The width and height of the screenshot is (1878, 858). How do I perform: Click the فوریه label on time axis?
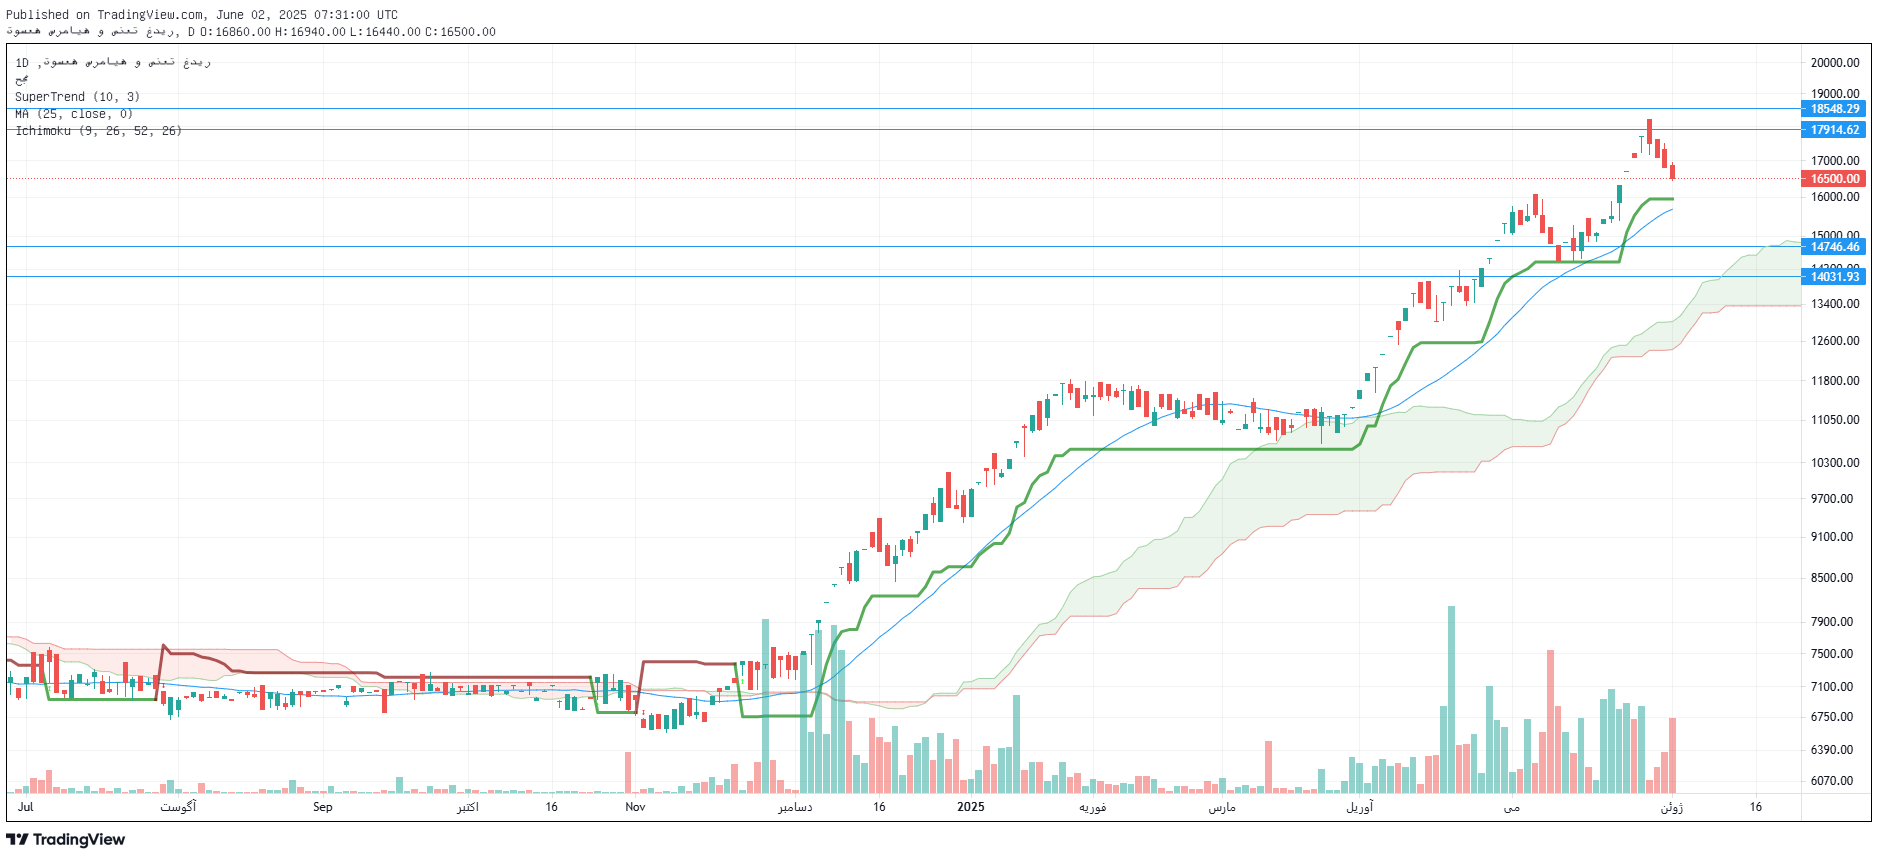click(x=1092, y=807)
